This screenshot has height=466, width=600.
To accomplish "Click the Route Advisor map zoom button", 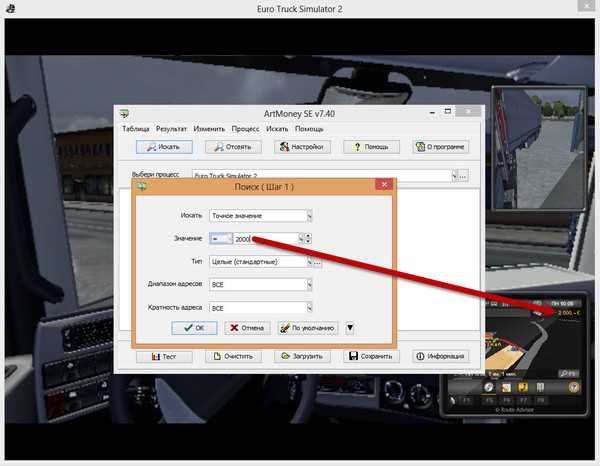I will (x=569, y=373).
